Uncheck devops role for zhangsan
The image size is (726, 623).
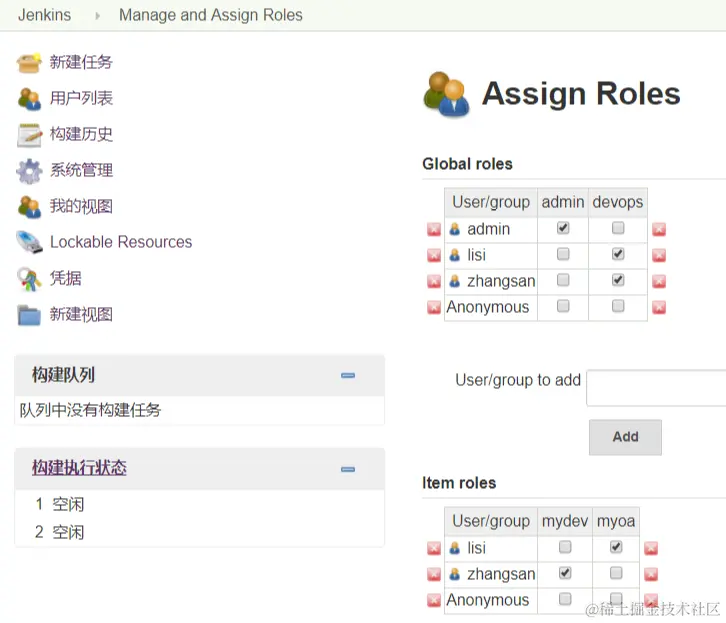618,280
